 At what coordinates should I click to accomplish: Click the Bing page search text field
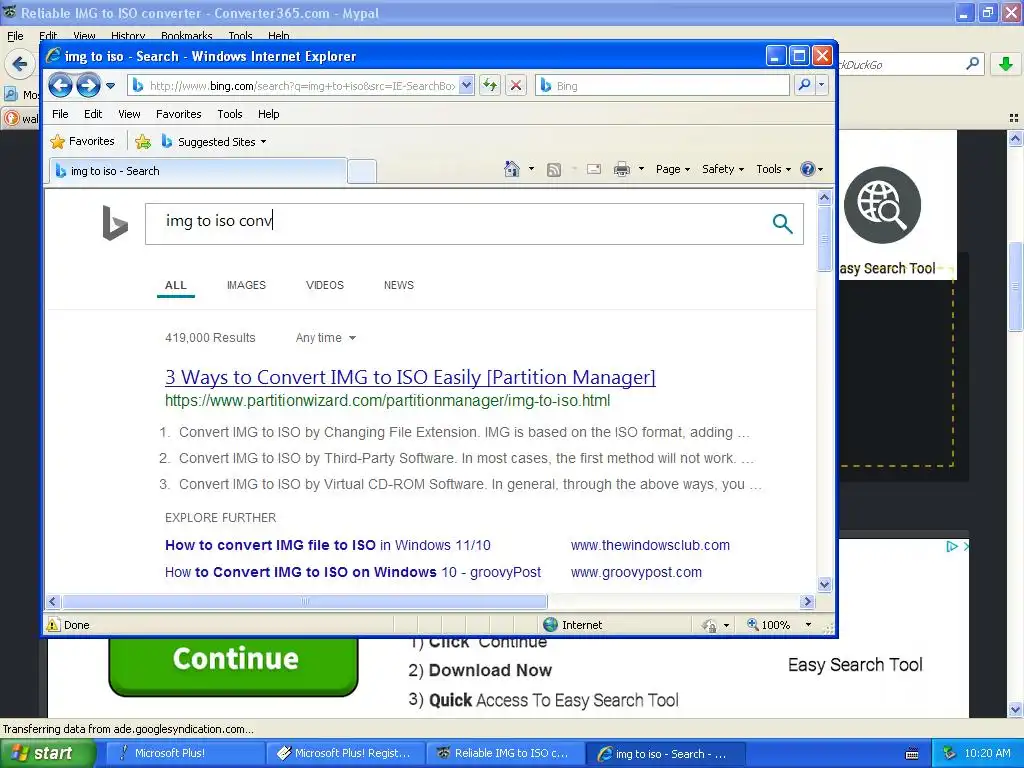click(454, 223)
